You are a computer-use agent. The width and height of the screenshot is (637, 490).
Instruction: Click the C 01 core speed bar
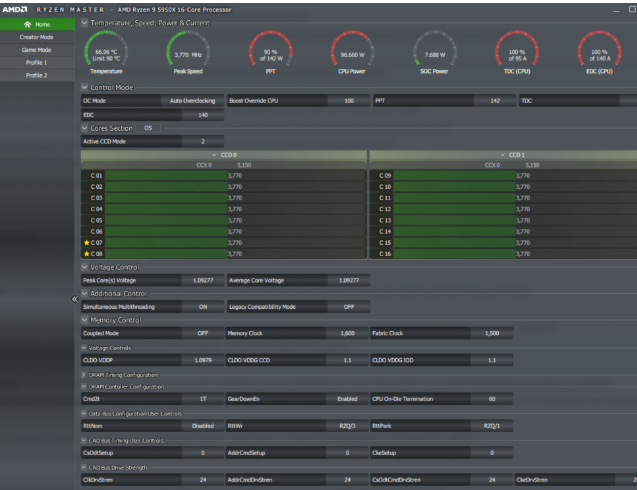click(235, 176)
